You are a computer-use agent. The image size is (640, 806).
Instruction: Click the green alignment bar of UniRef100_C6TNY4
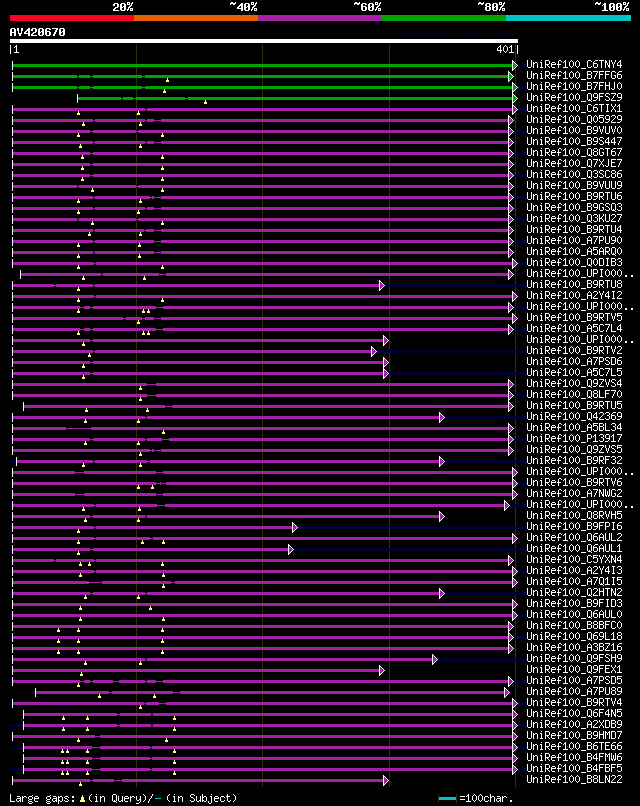262,65
